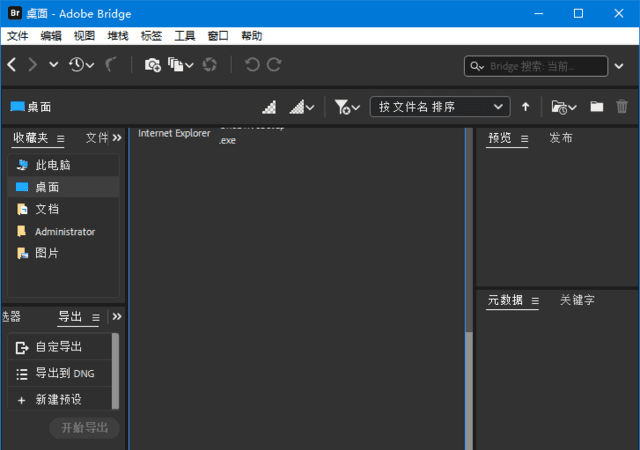Switch to the 元数据 tab

(x=505, y=300)
